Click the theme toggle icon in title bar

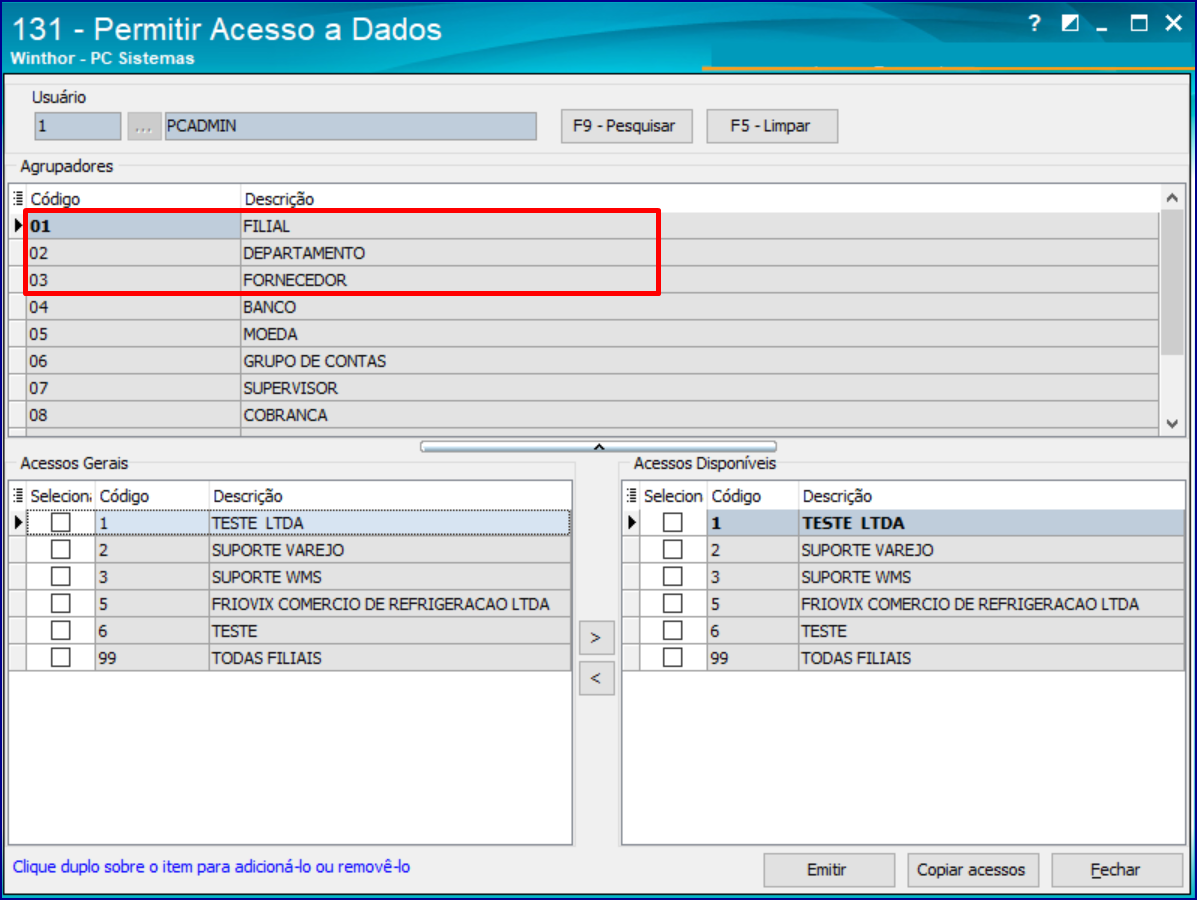[x=1070, y=24]
